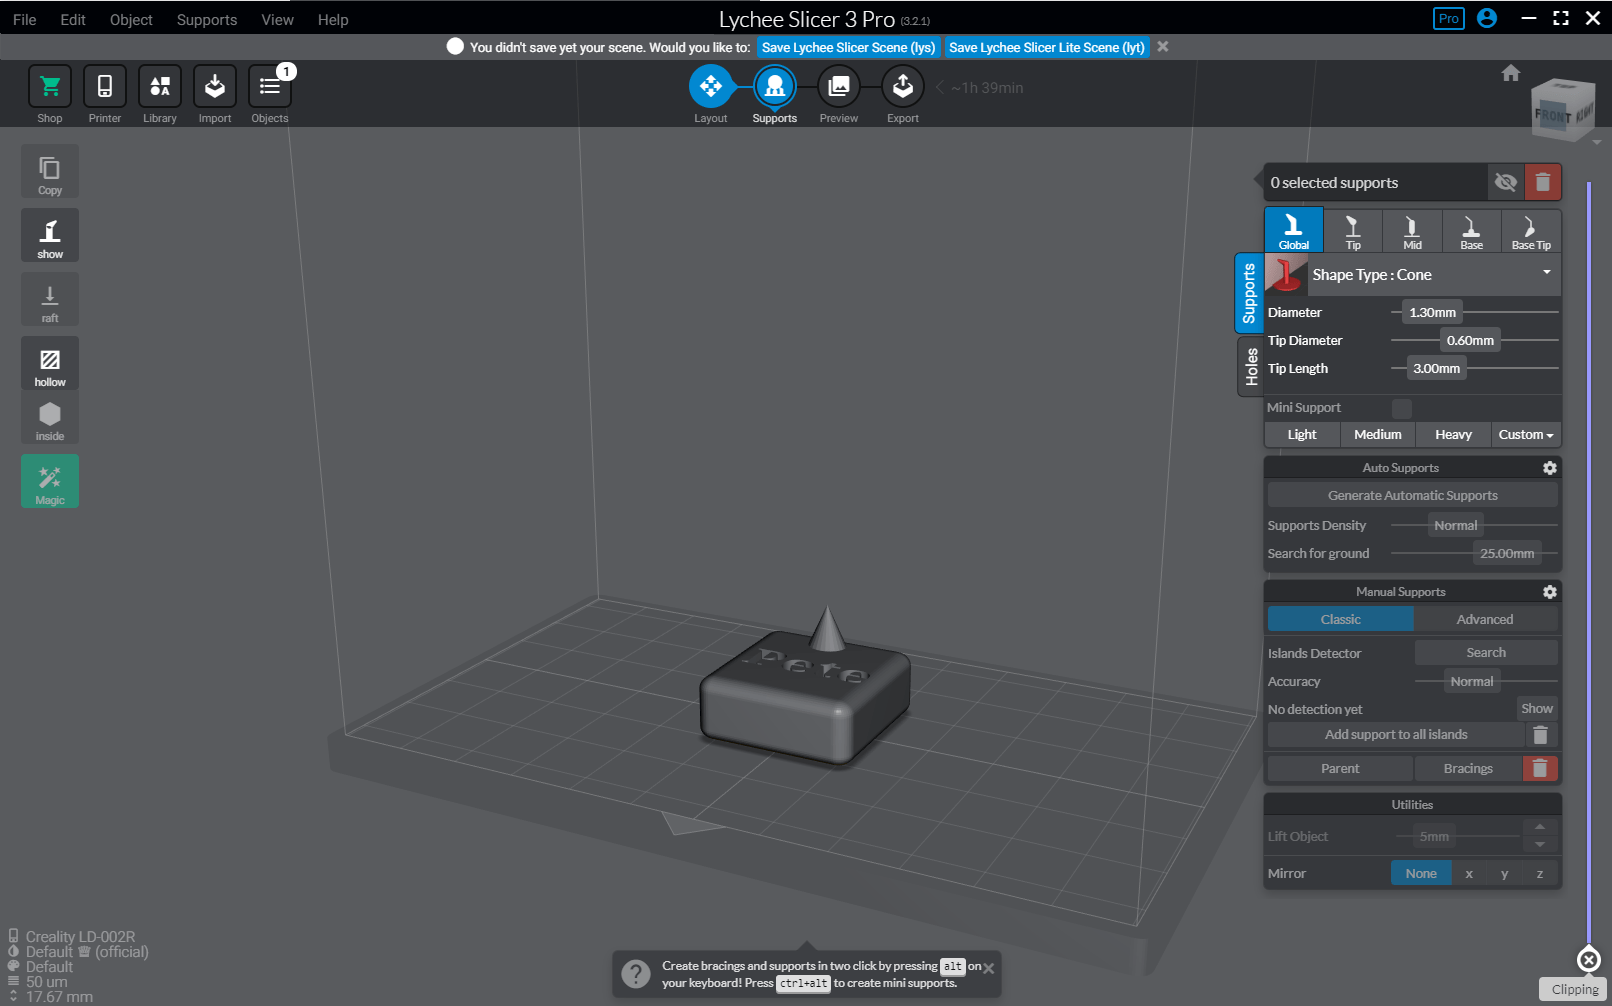Open the Printer settings icon
The height and width of the screenshot is (1006, 1612).
104,88
